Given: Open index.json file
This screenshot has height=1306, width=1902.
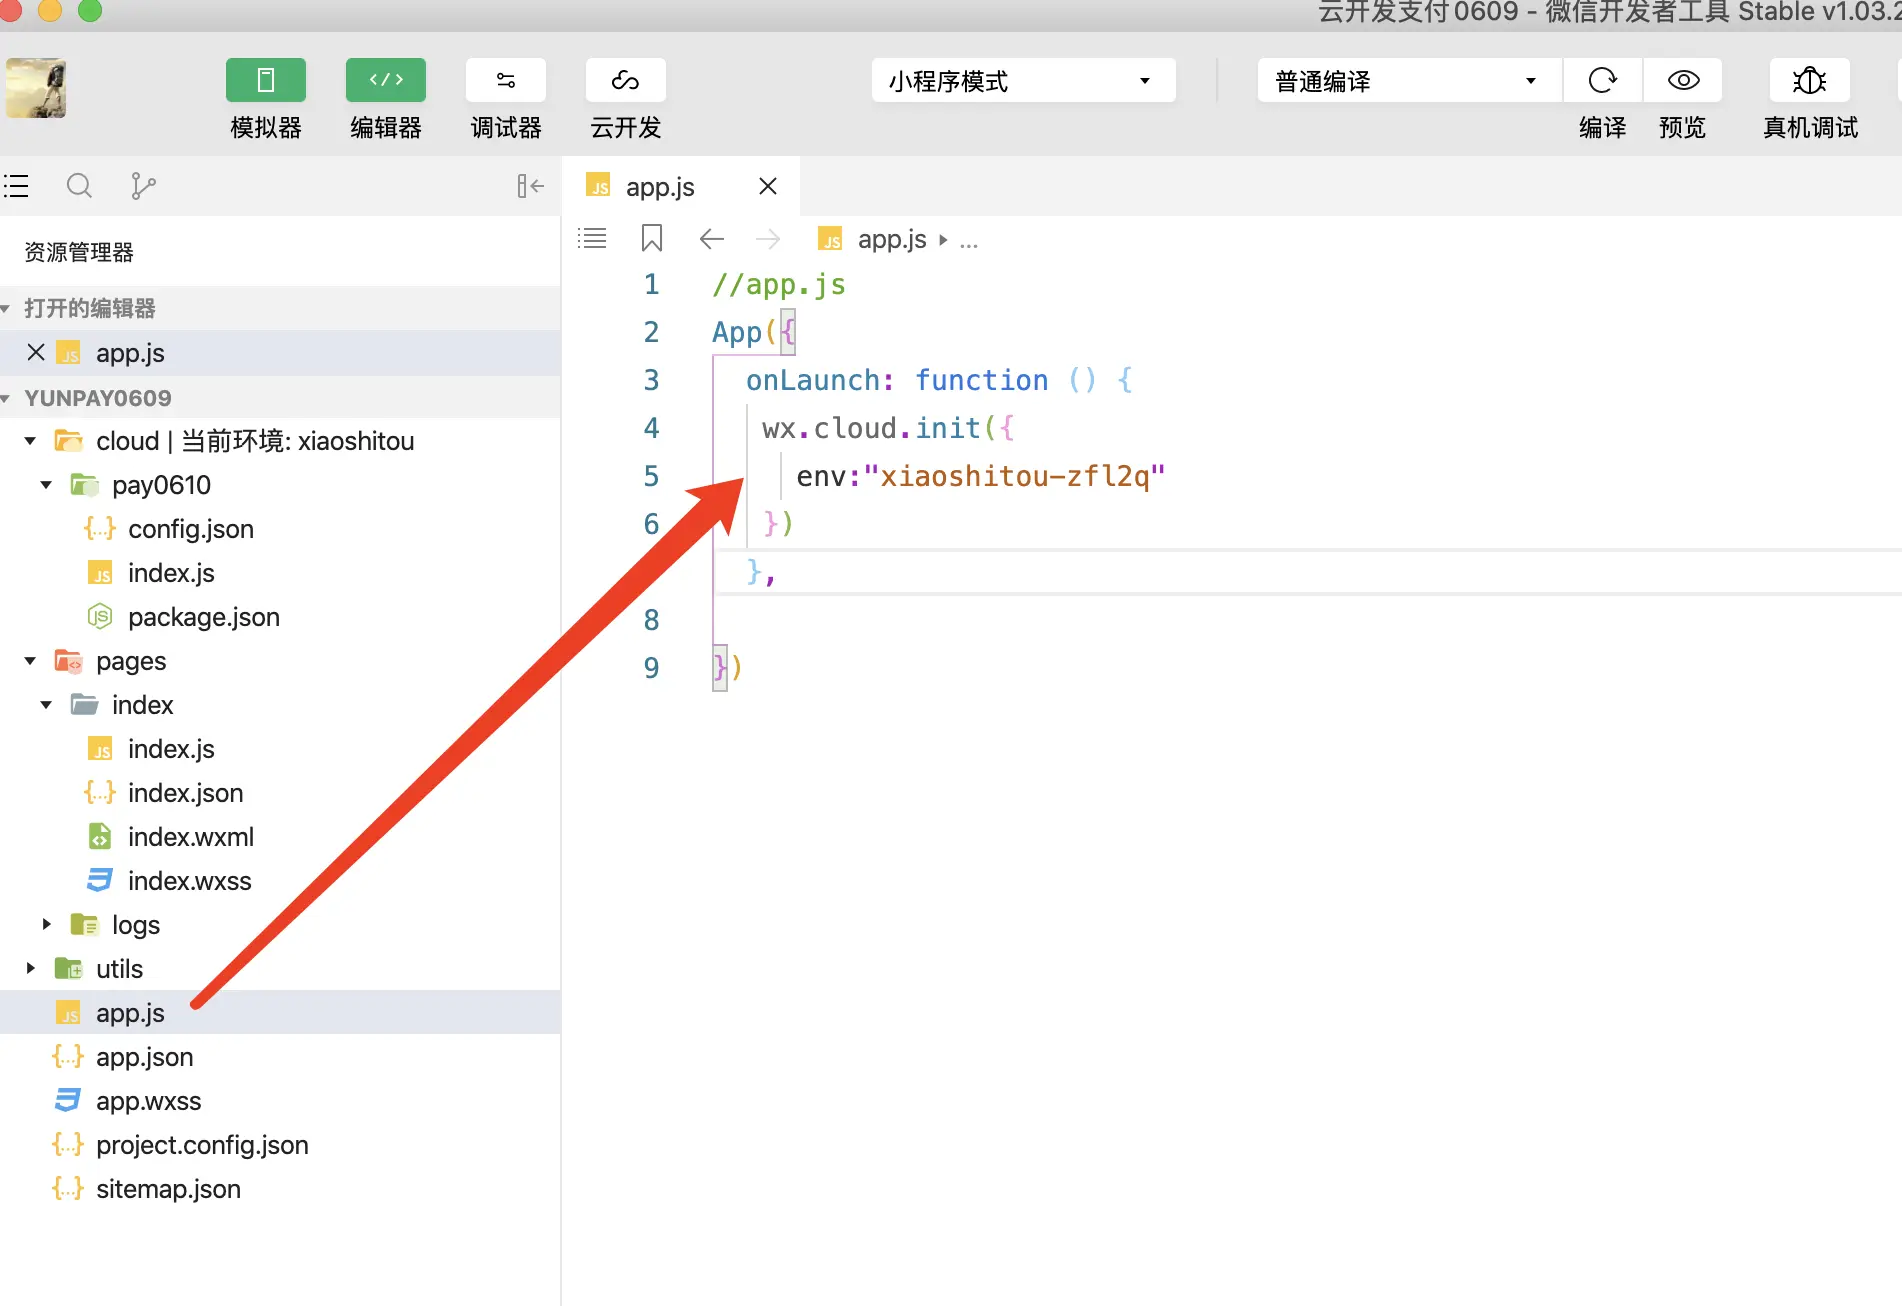Looking at the screenshot, I should coord(280,793).
